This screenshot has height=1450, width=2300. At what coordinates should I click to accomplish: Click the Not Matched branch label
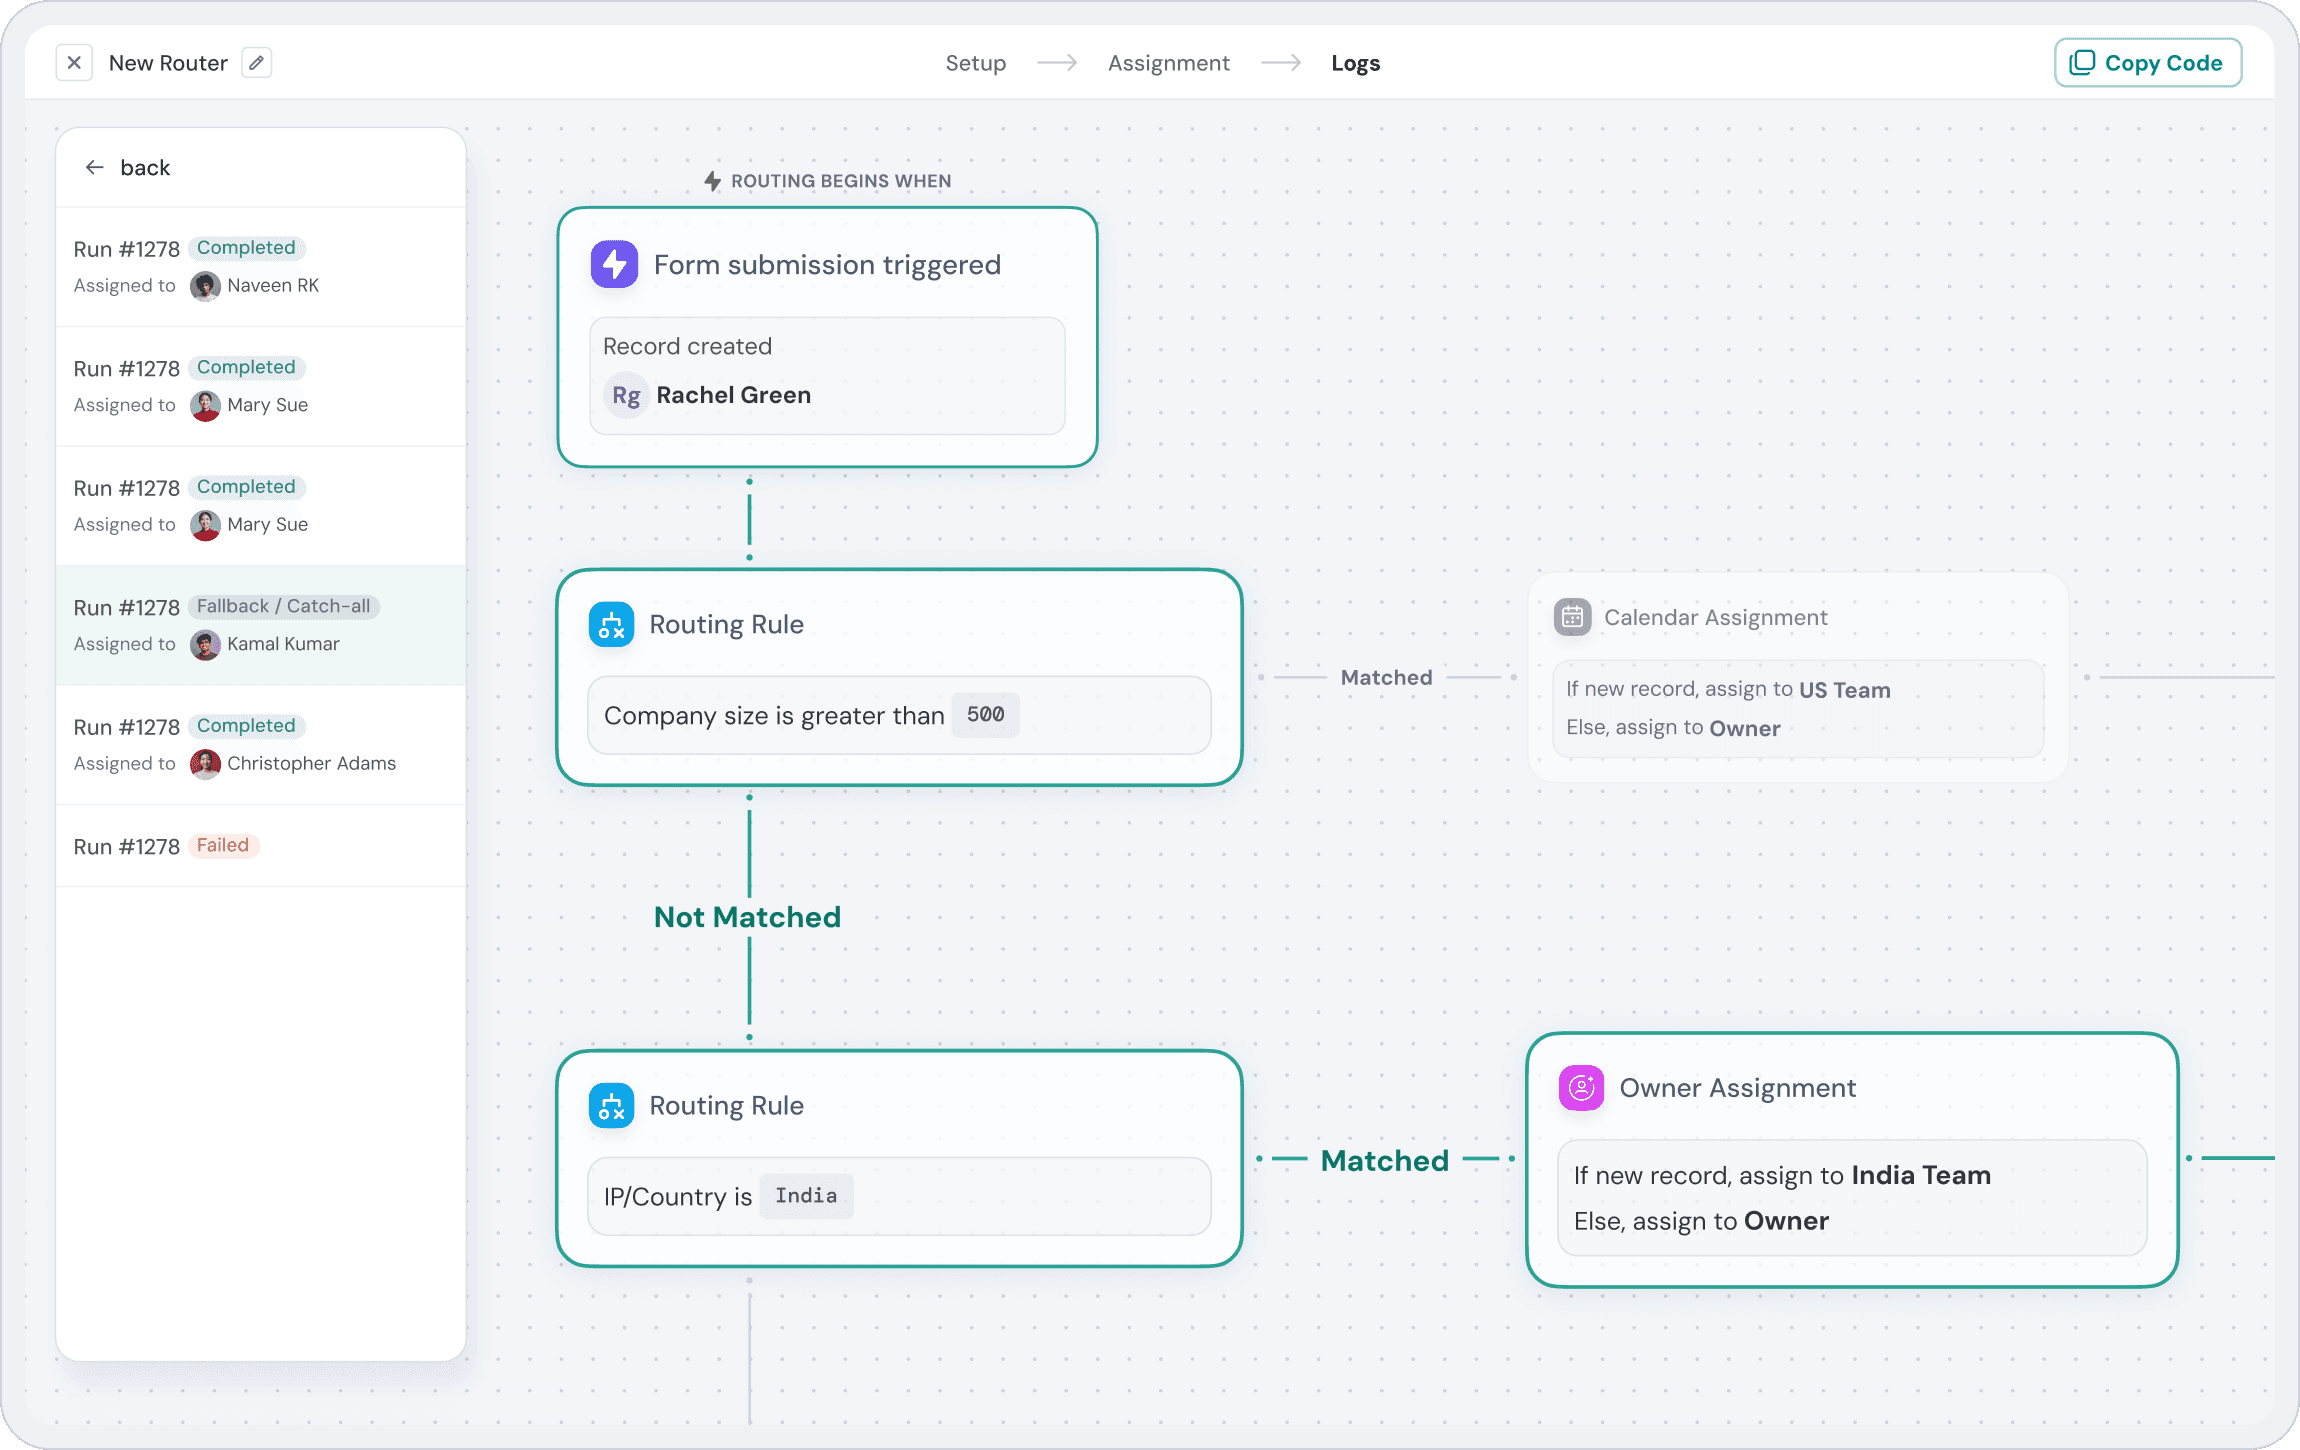click(747, 917)
